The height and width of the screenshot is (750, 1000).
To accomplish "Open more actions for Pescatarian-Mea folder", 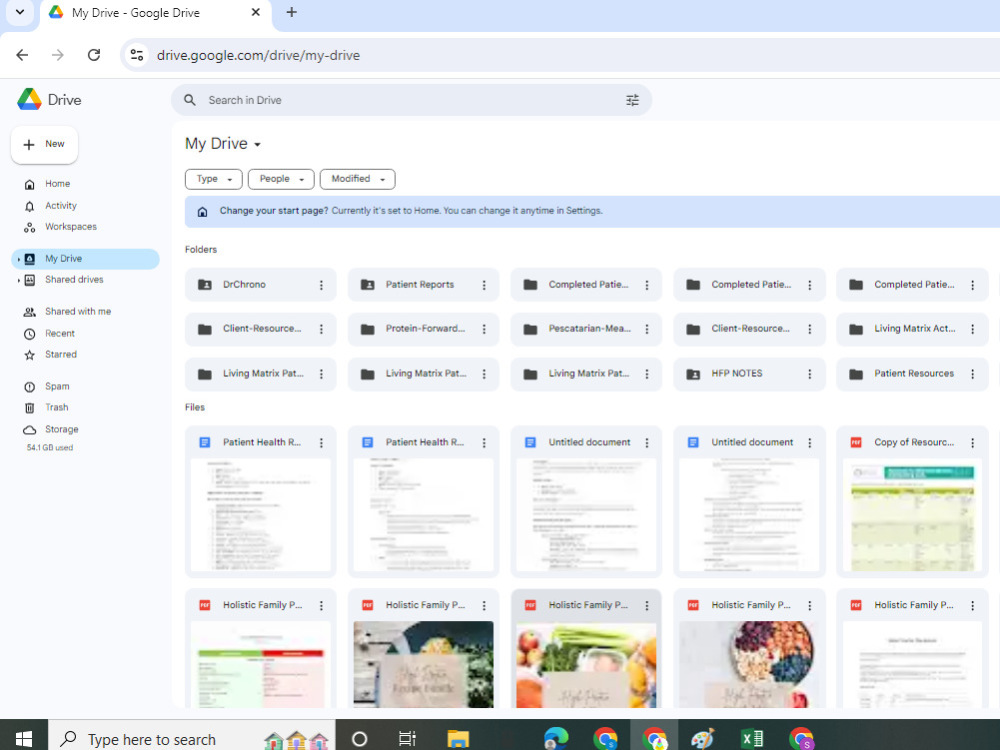I will coord(647,329).
